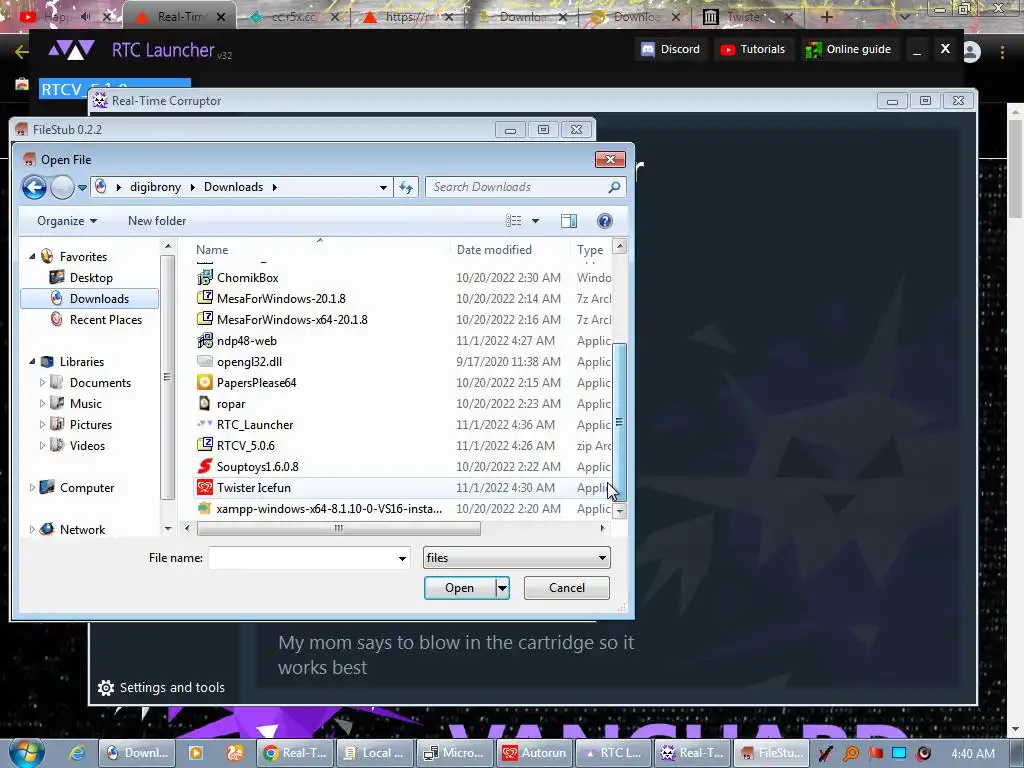
Task: Expand the Music library
Action: tap(42, 403)
